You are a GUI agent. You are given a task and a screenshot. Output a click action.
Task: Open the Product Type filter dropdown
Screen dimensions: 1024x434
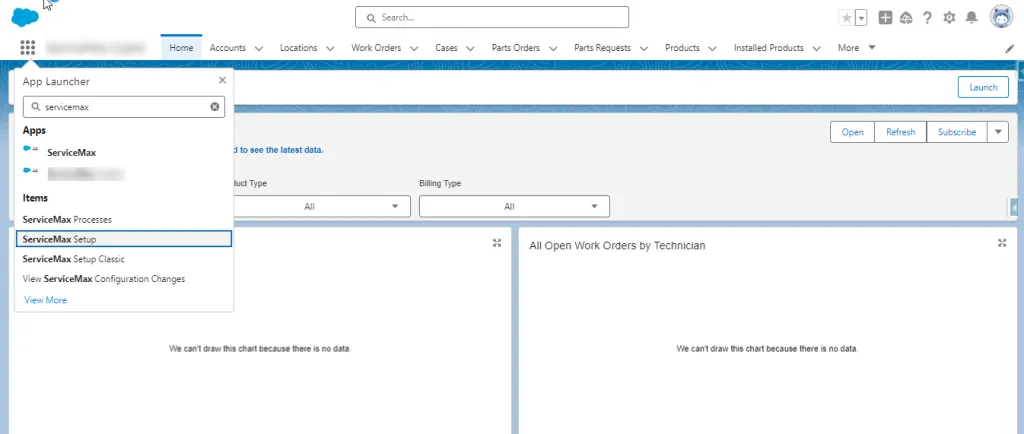[x=321, y=206]
